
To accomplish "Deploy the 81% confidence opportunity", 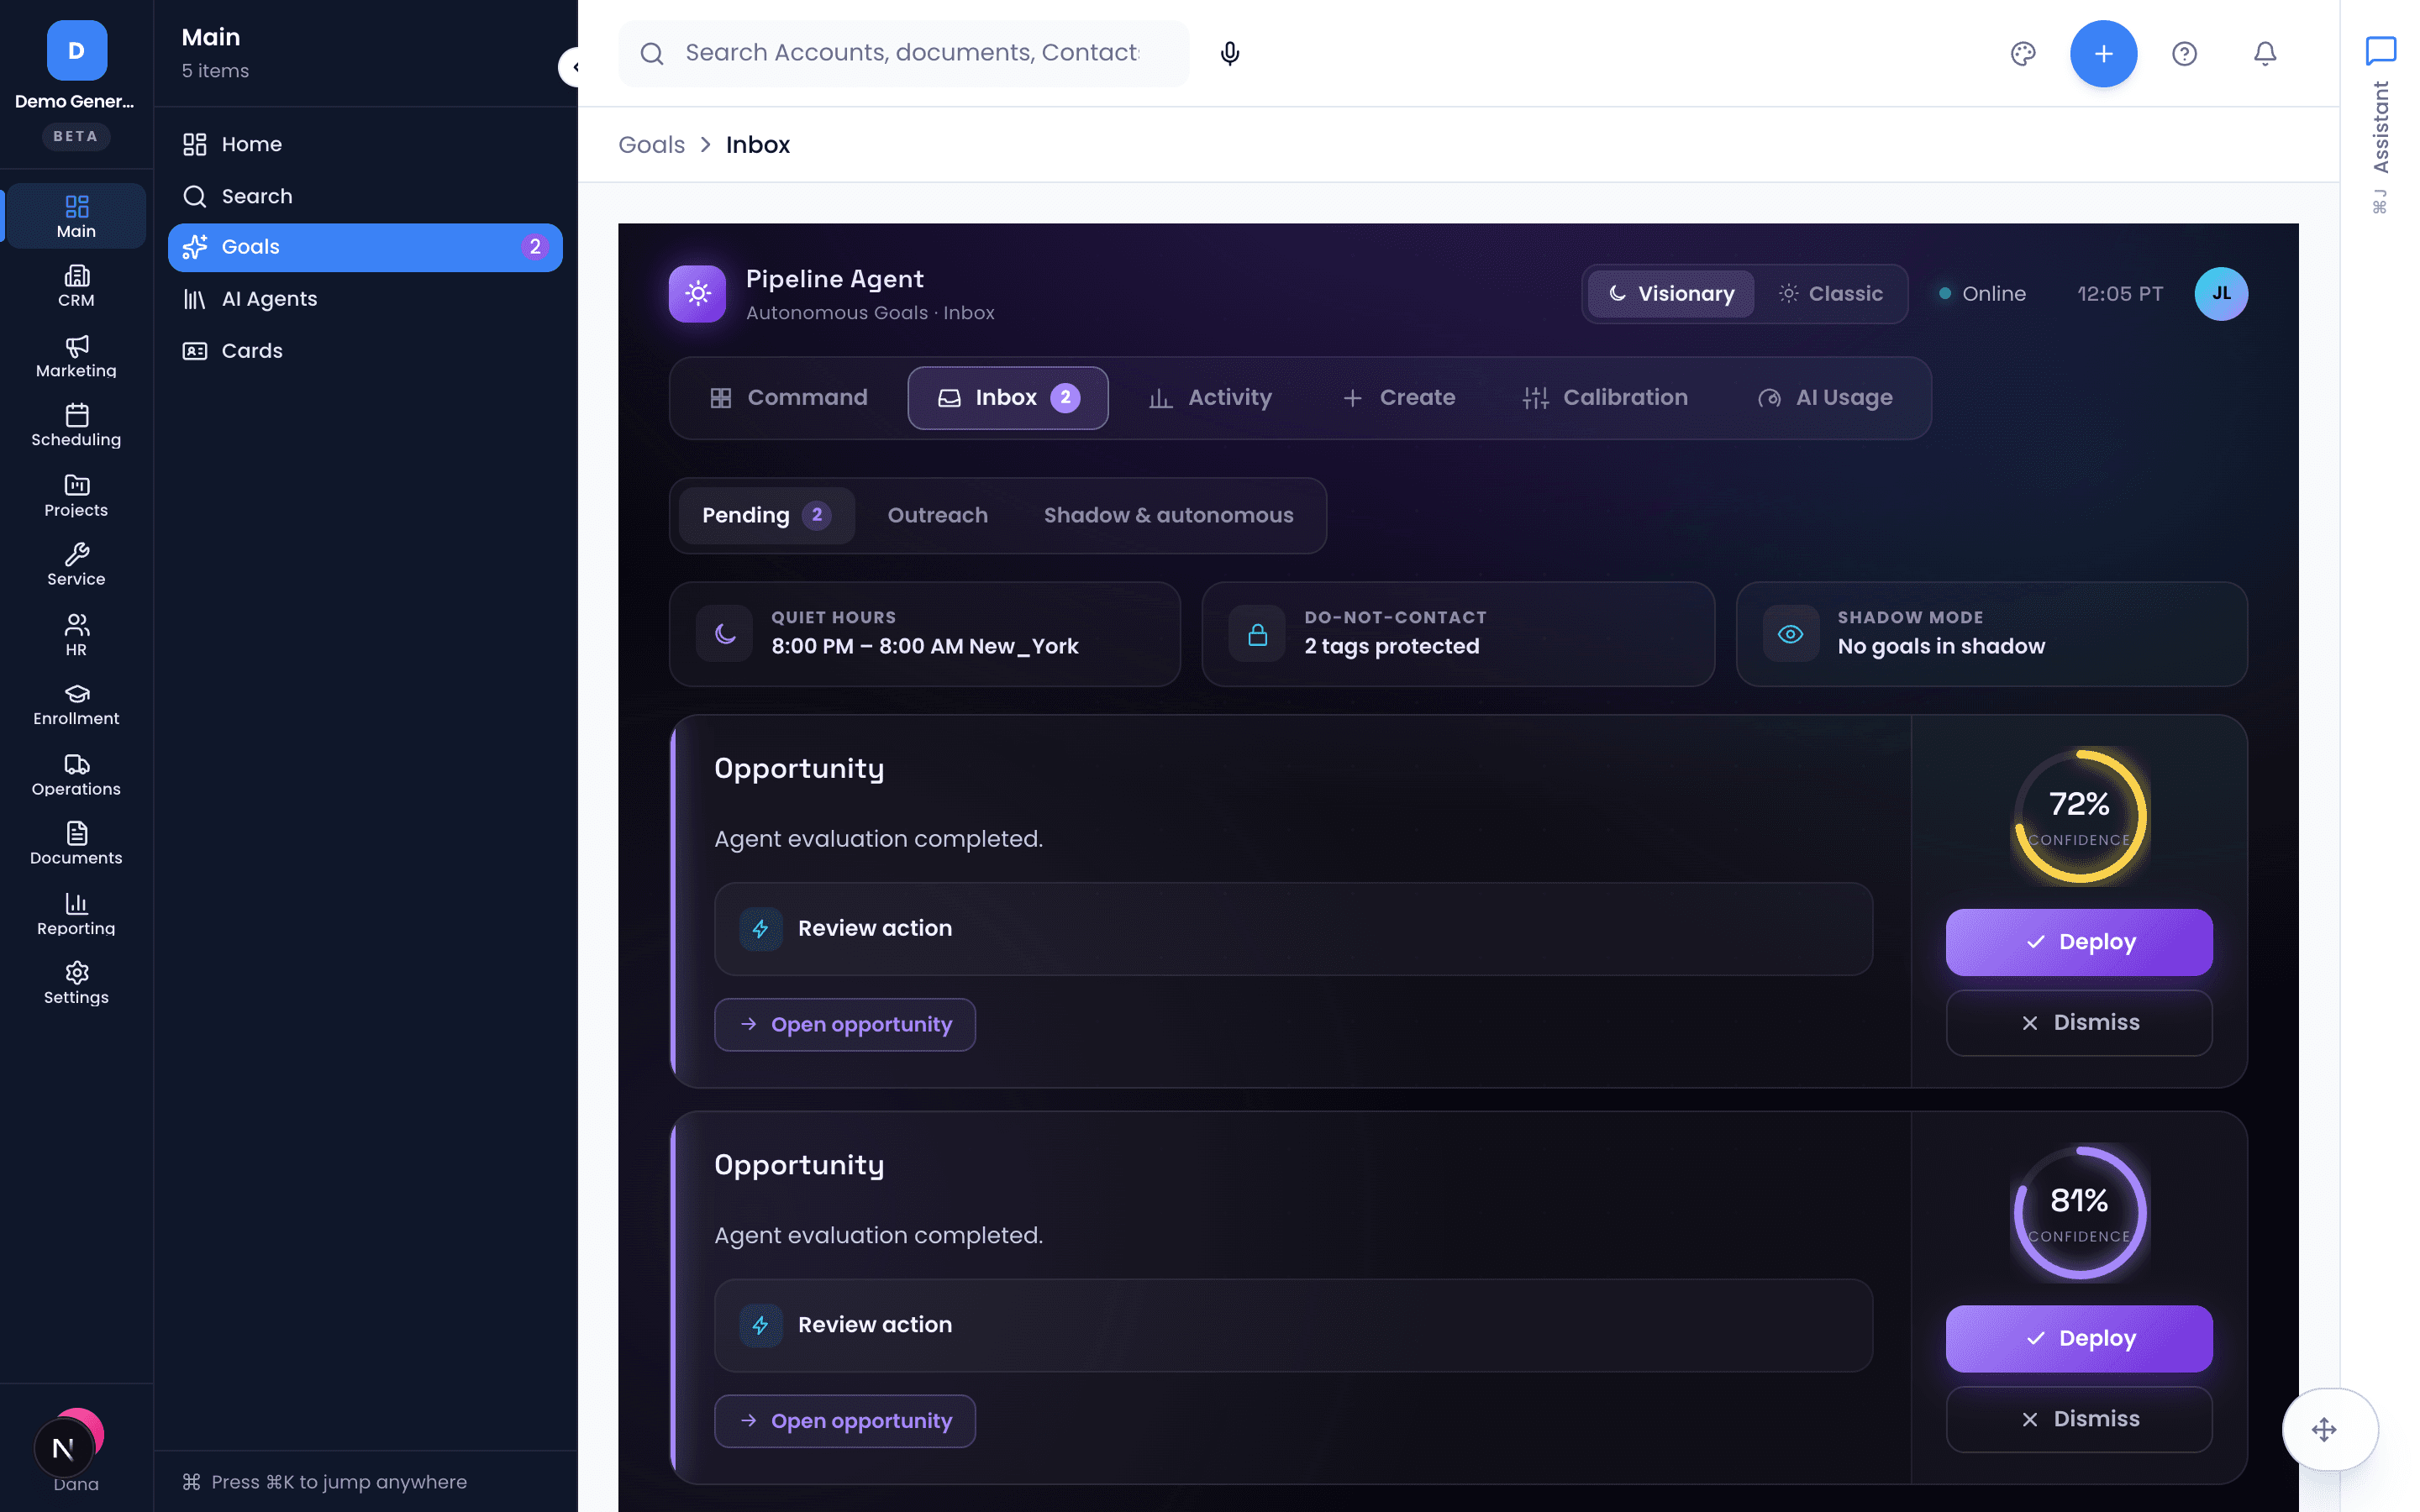I will 2079,1338.
